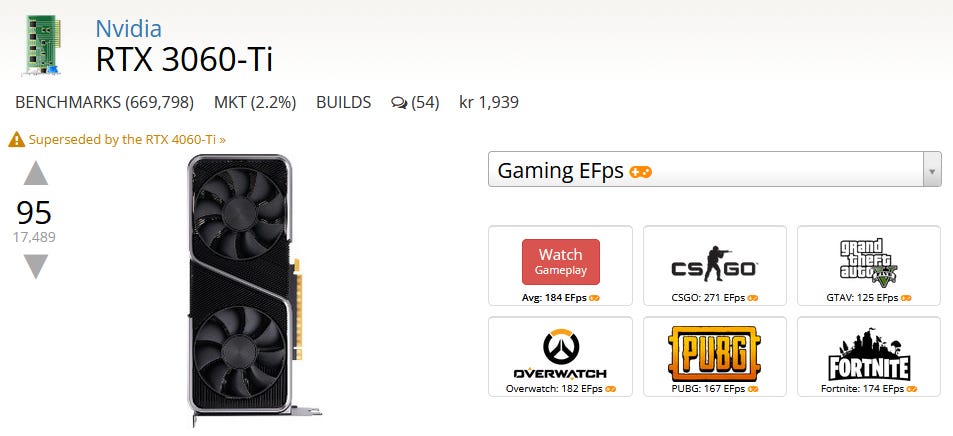Image resolution: width=953 pixels, height=436 pixels.
Task: Follow the Superseded by RTX 4060-Ti link
Action: tap(127, 139)
